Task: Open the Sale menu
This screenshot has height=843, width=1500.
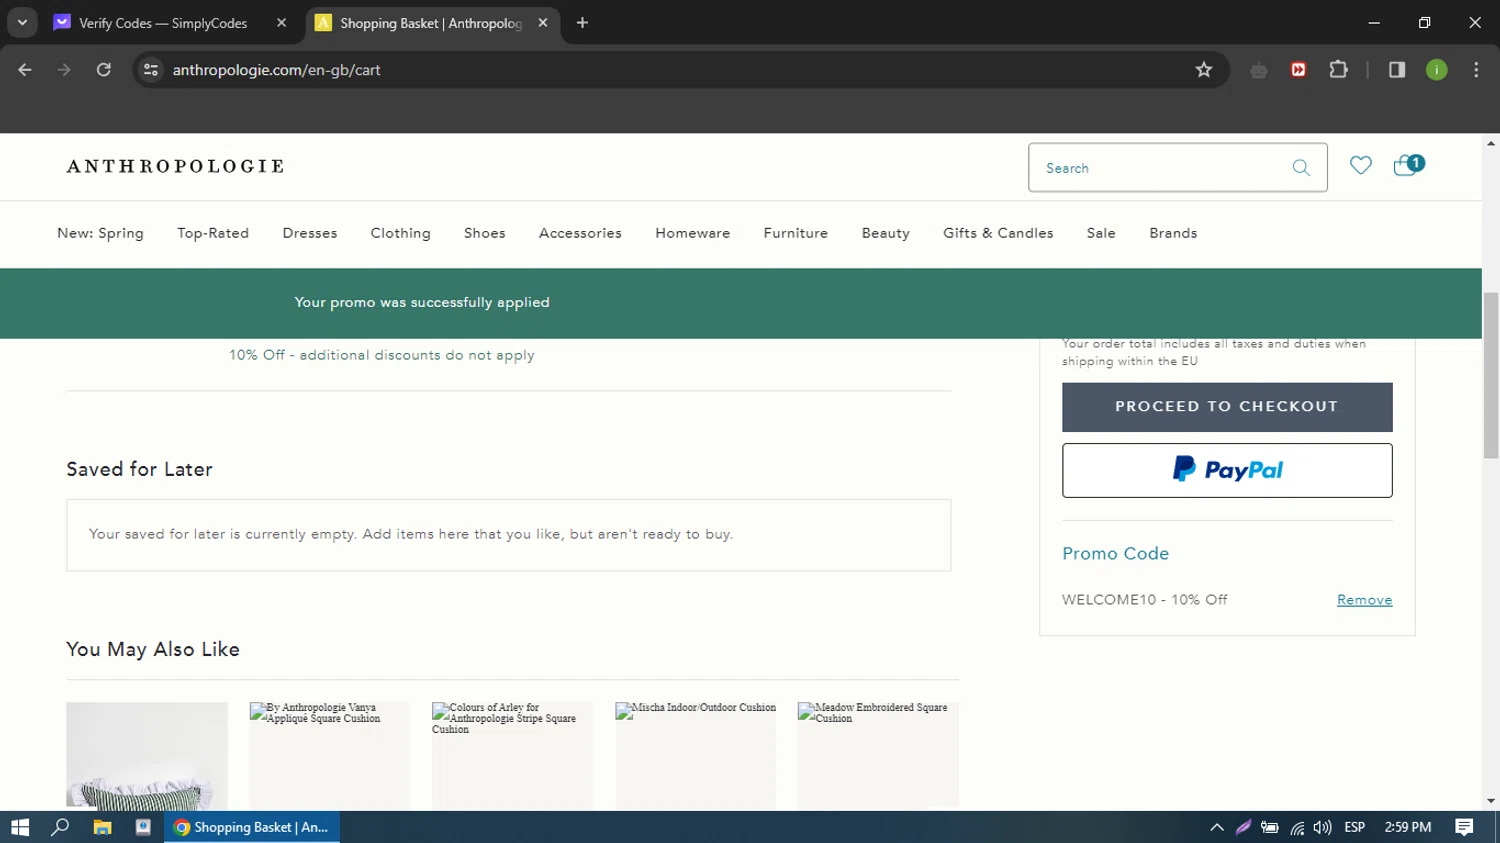Action: [x=1101, y=233]
